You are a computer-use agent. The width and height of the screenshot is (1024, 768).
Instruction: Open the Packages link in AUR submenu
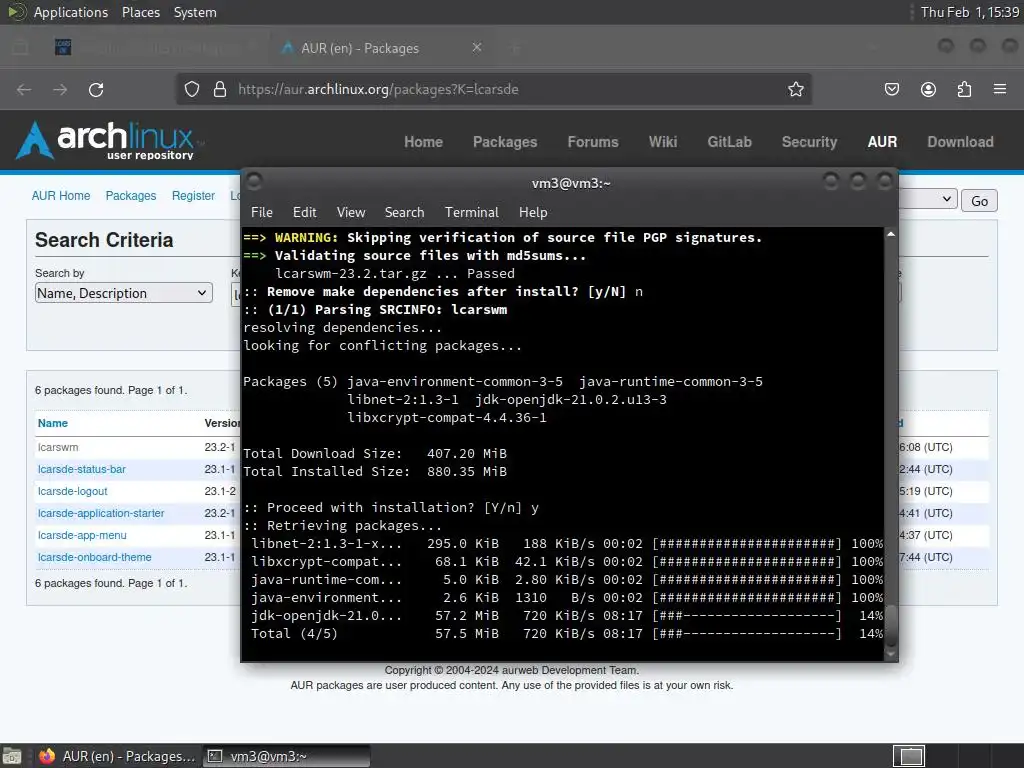click(131, 196)
